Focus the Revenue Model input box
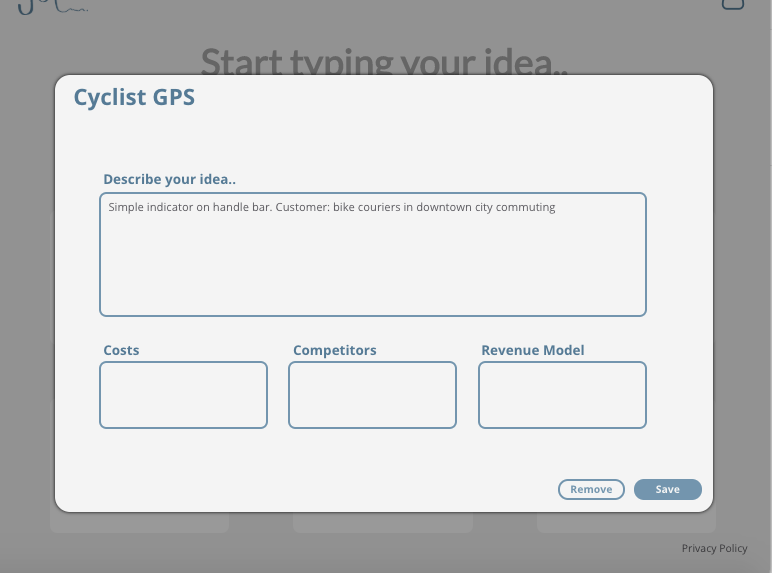 [x=562, y=395]
